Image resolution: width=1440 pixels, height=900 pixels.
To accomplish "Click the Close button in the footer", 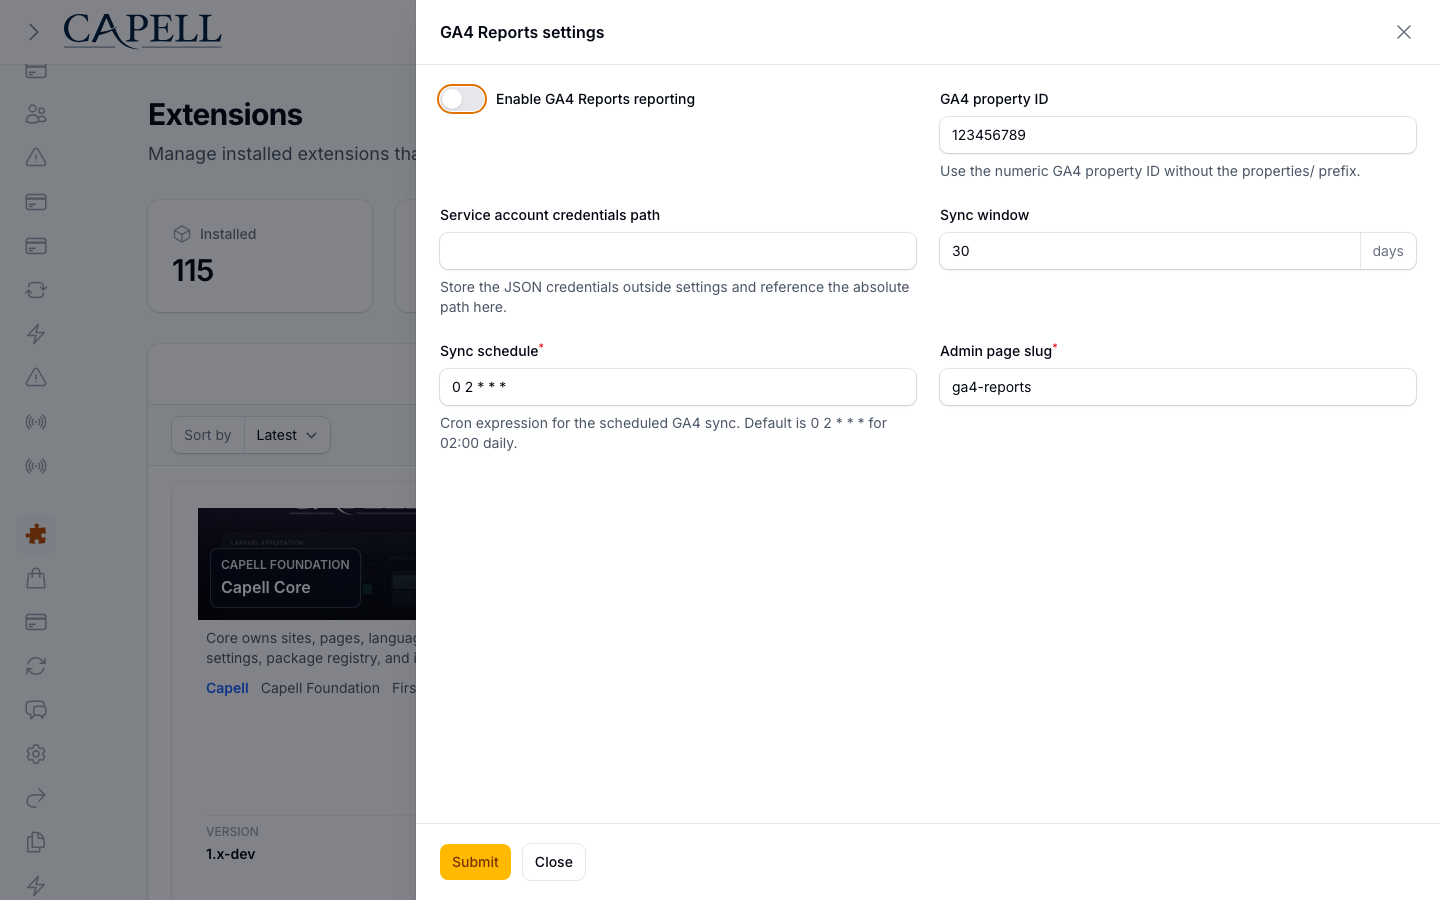I will [x=554, y=862].
